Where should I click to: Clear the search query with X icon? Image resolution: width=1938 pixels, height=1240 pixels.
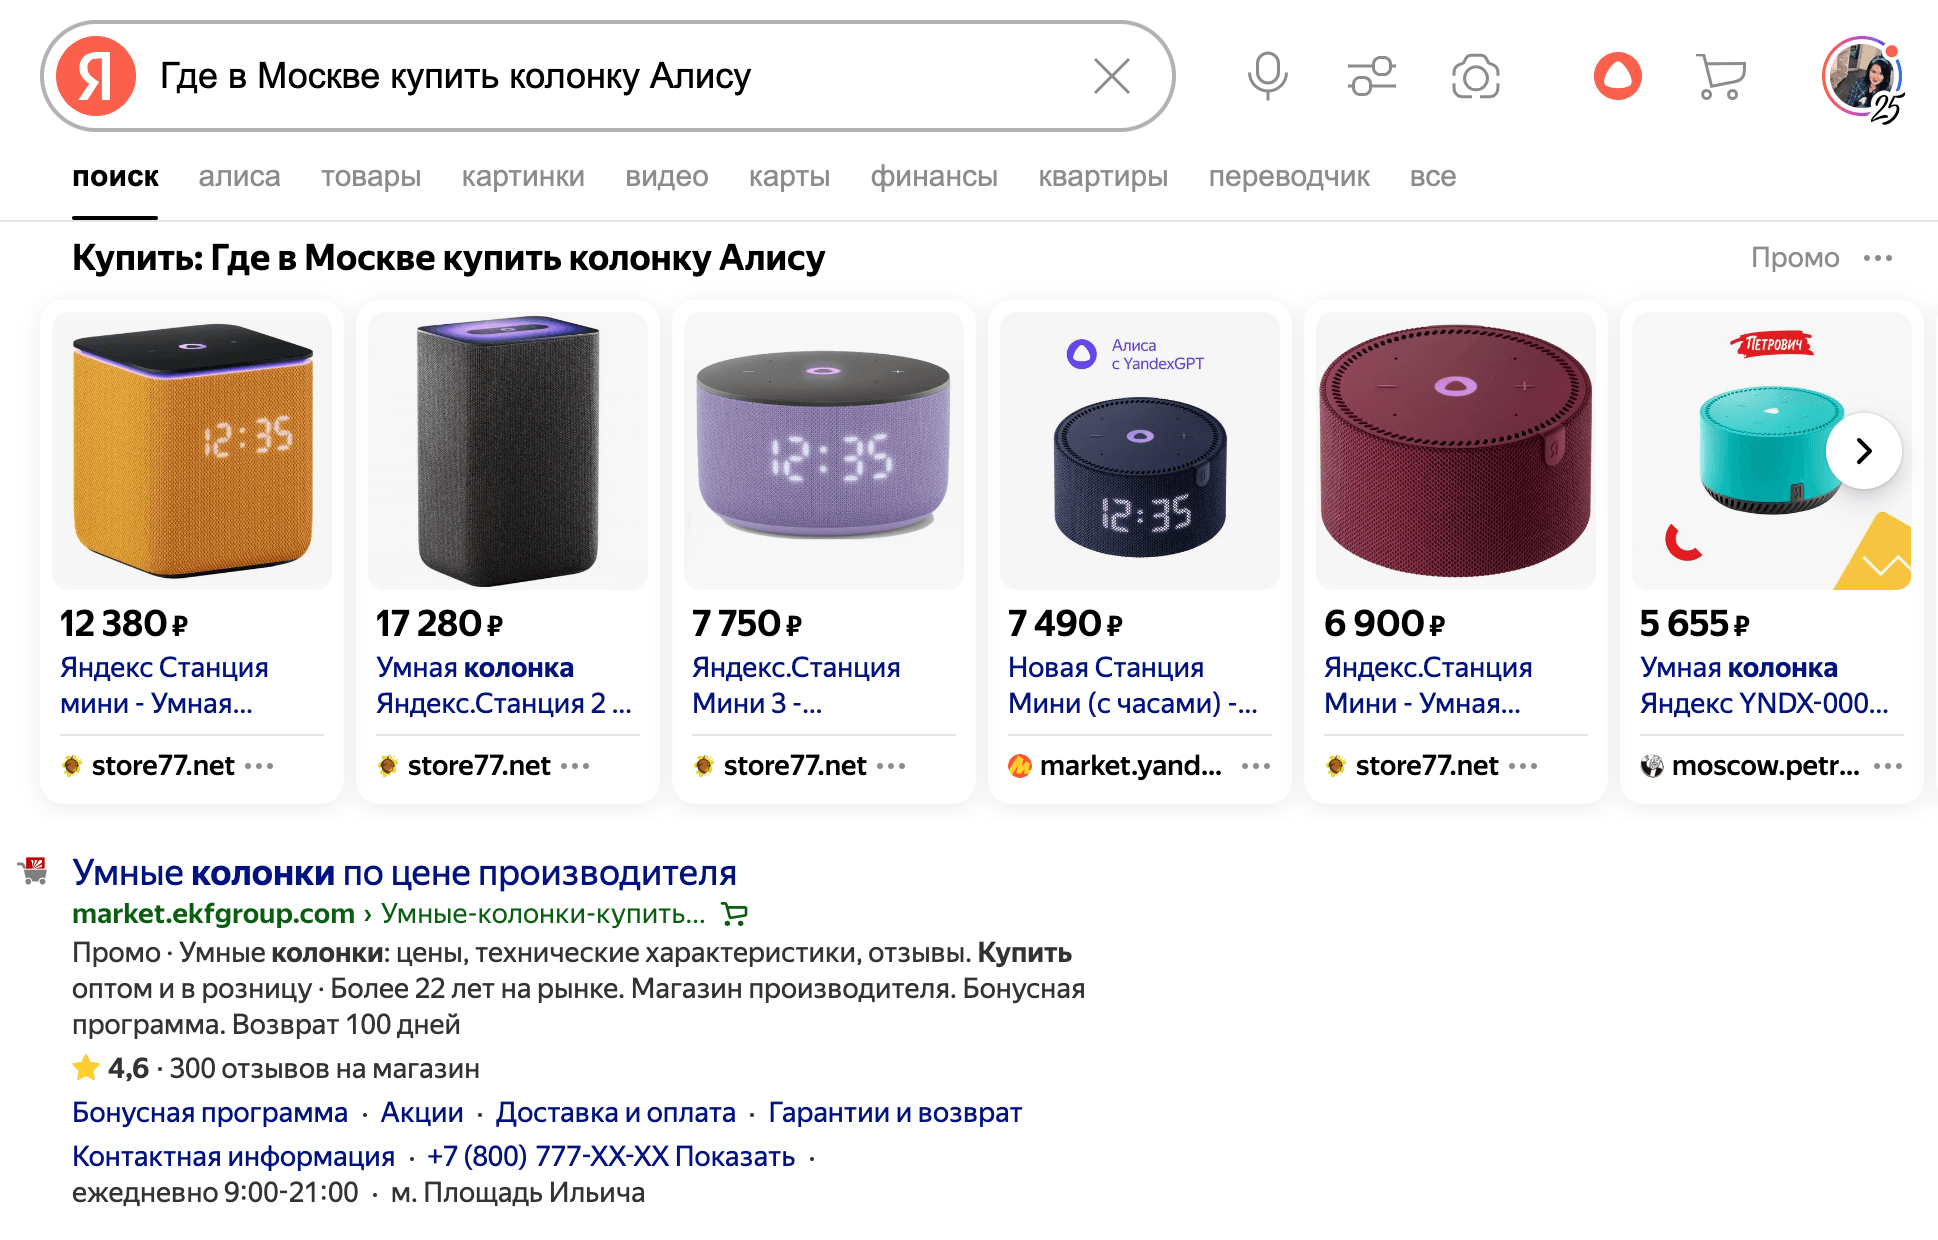pyautogui.click(x=1111, y=76)
